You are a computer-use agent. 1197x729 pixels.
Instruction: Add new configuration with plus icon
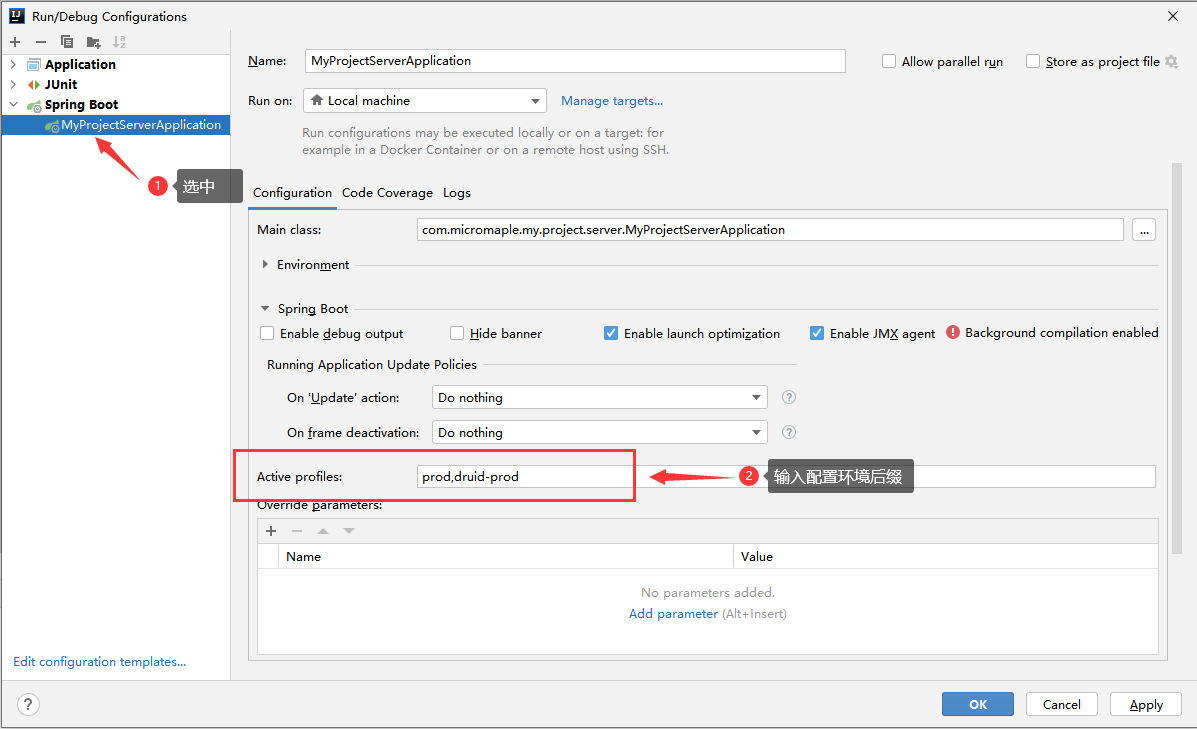tap(15, 42)
